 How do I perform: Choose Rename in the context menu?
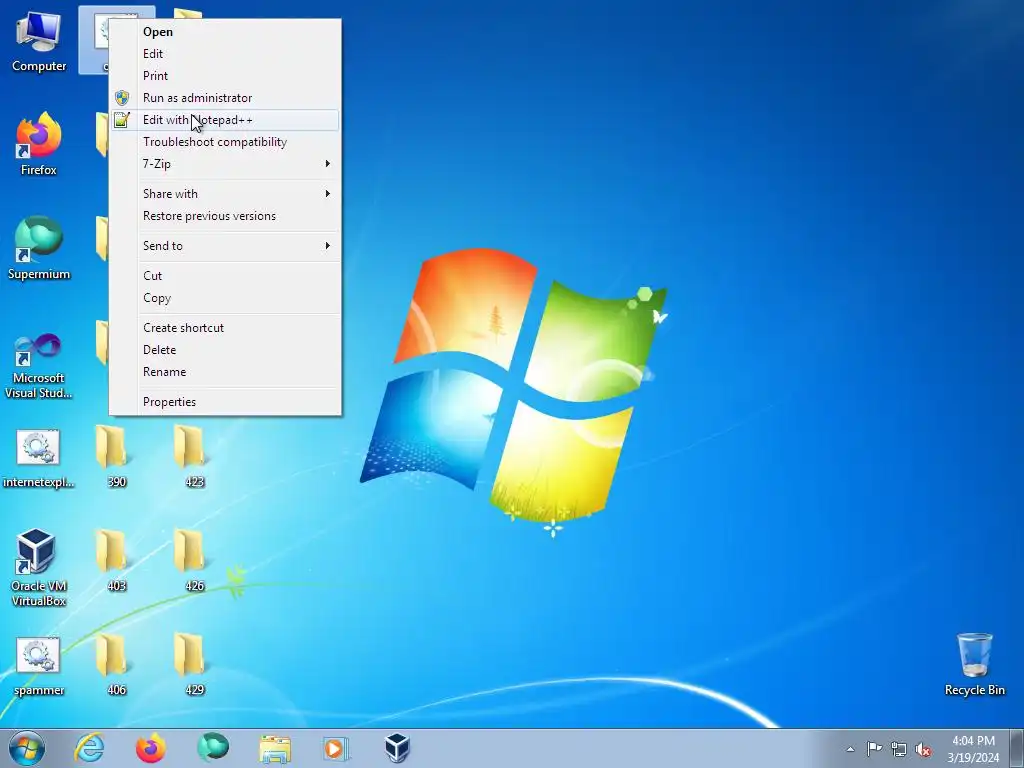[x=225, y=372]
